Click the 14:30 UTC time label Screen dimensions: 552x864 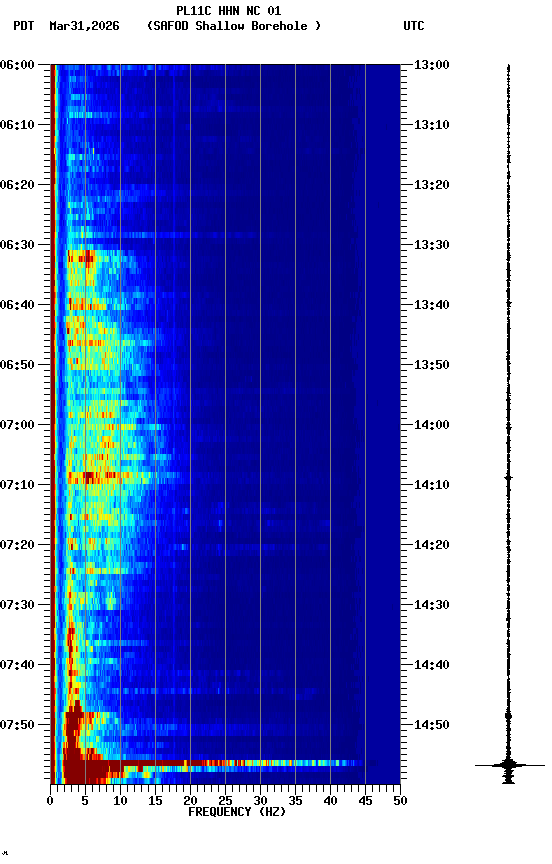[x=432, y=605]
